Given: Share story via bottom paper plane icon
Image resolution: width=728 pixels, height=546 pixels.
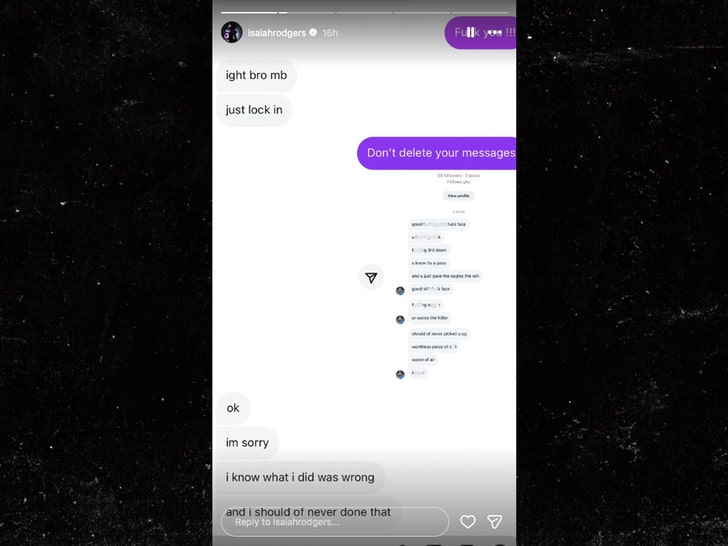Looking at the screenshot, I should 495,521.
